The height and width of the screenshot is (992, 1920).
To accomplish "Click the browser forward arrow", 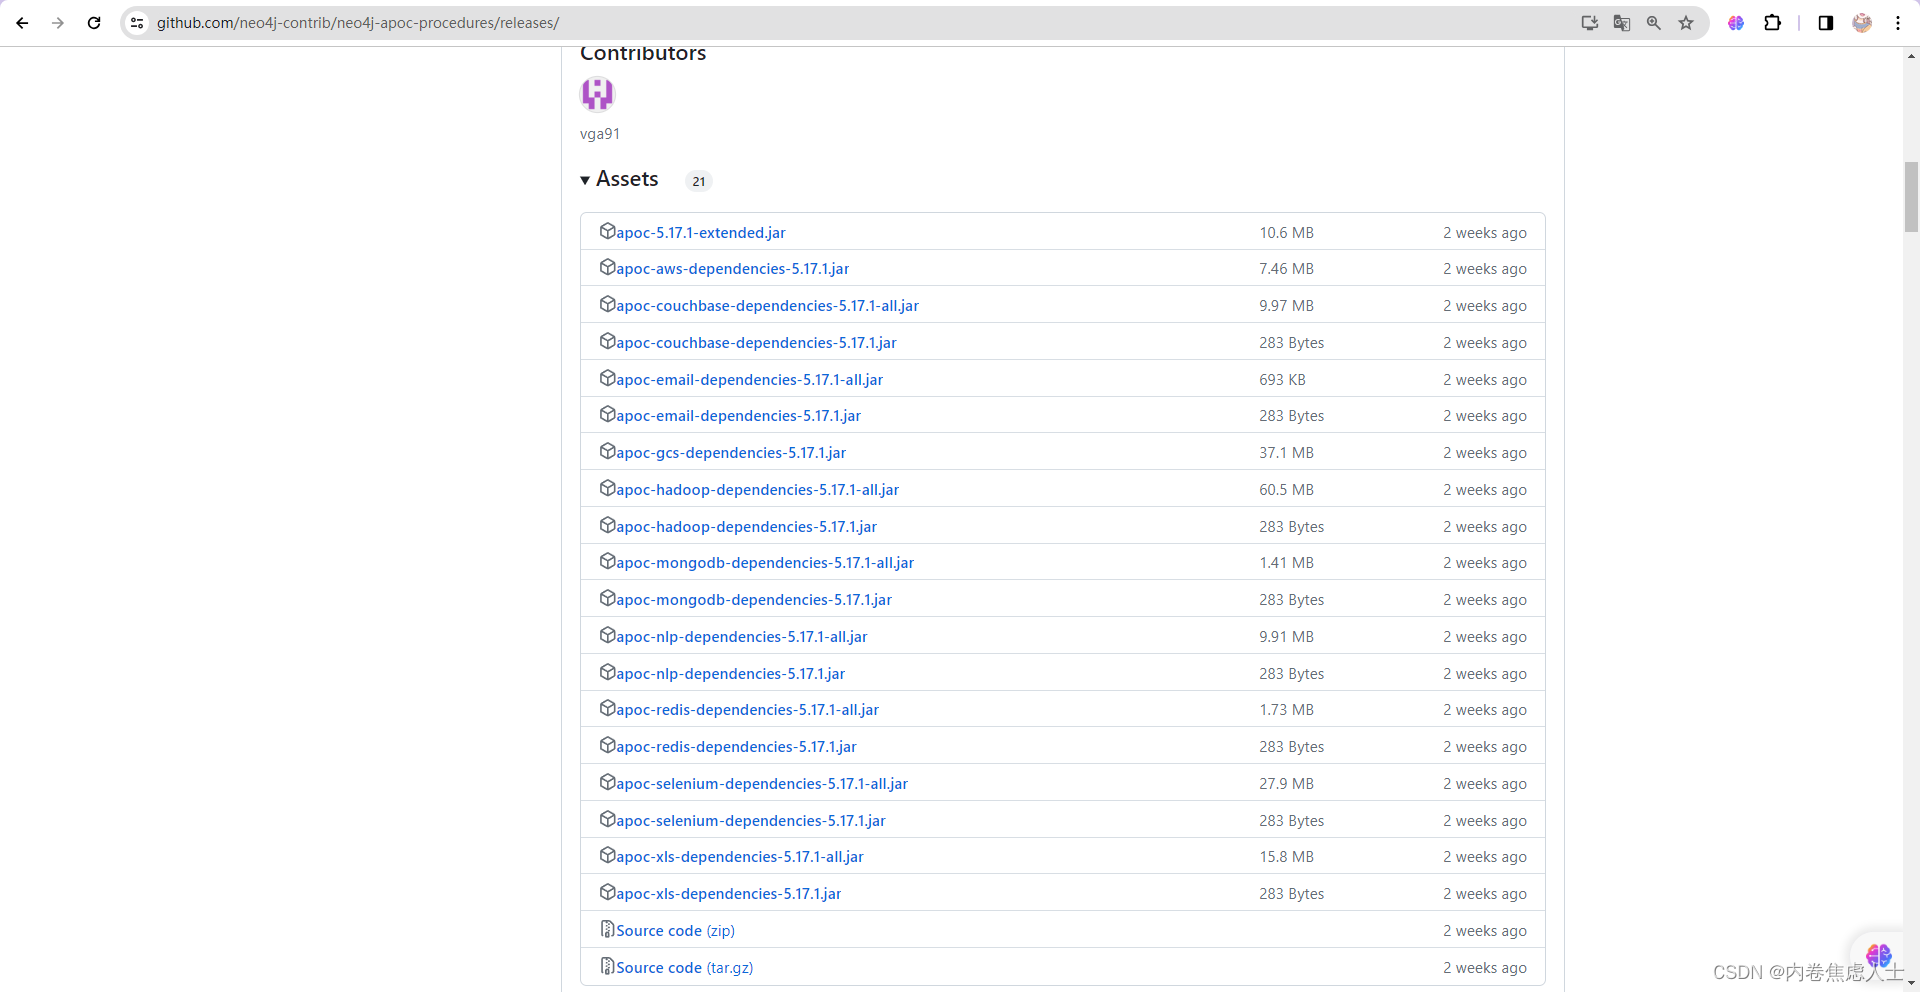I will click(x=58, y=23).
